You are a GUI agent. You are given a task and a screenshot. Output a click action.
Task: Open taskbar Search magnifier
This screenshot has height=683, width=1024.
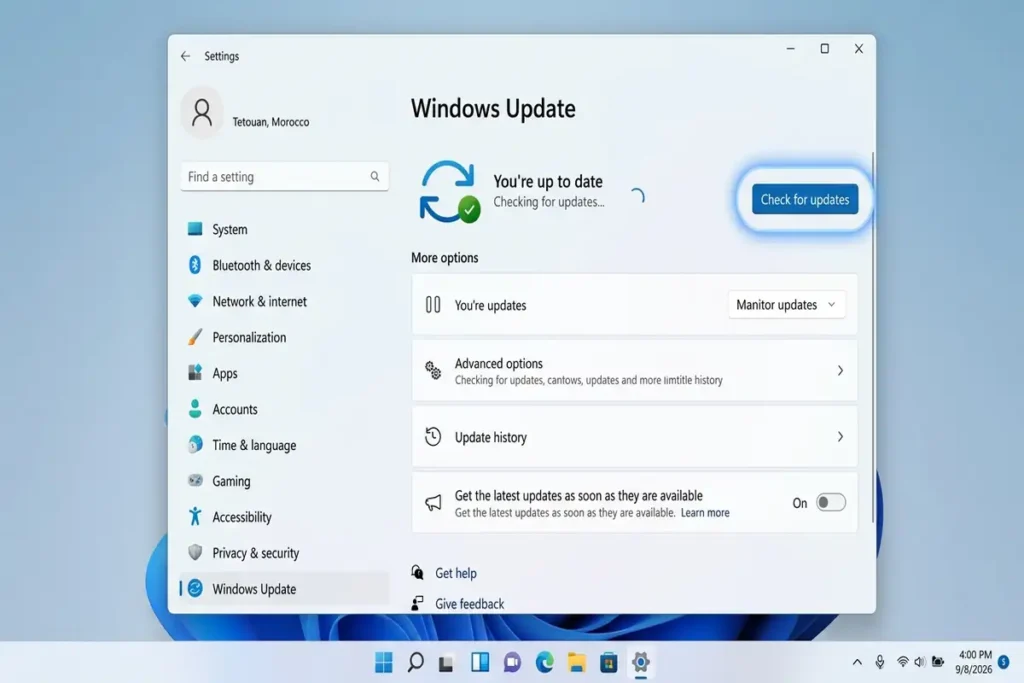pyautogui.click(x=415, y=662)
